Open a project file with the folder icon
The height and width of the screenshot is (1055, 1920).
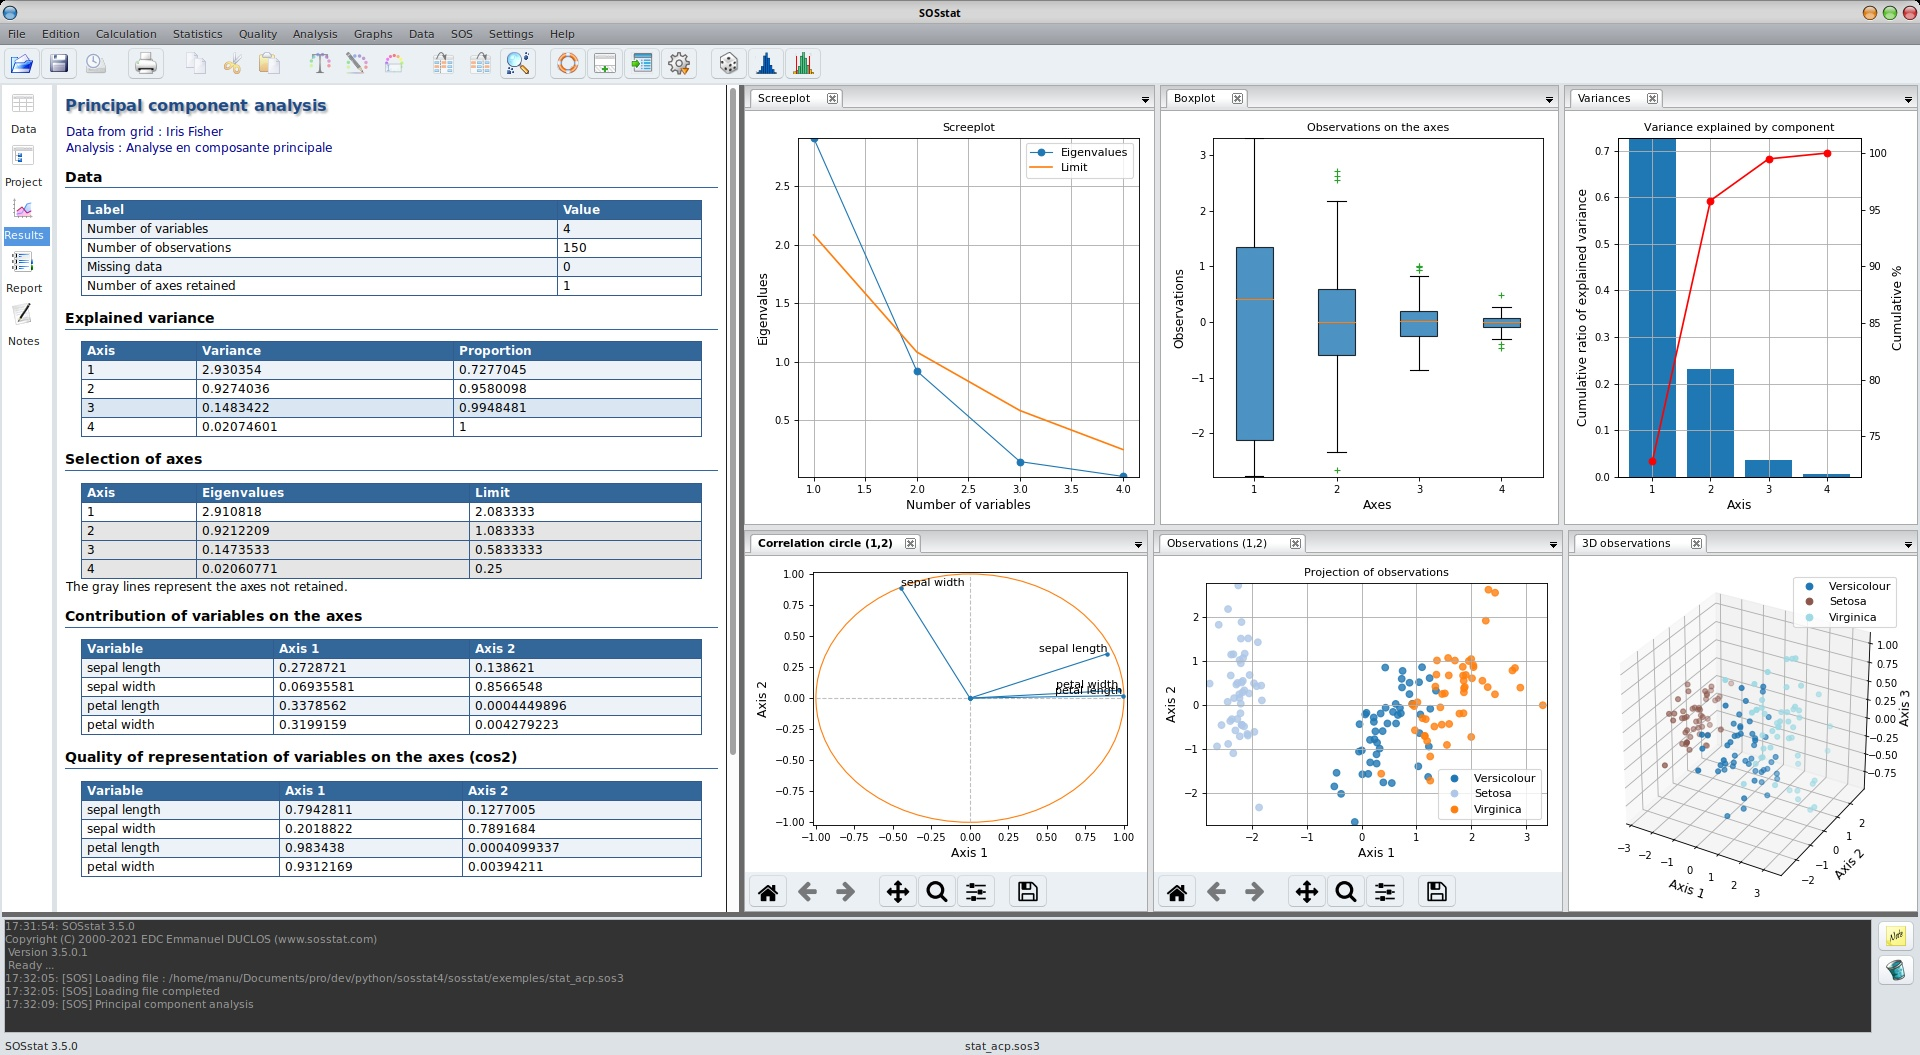click(x=20, y=63)
